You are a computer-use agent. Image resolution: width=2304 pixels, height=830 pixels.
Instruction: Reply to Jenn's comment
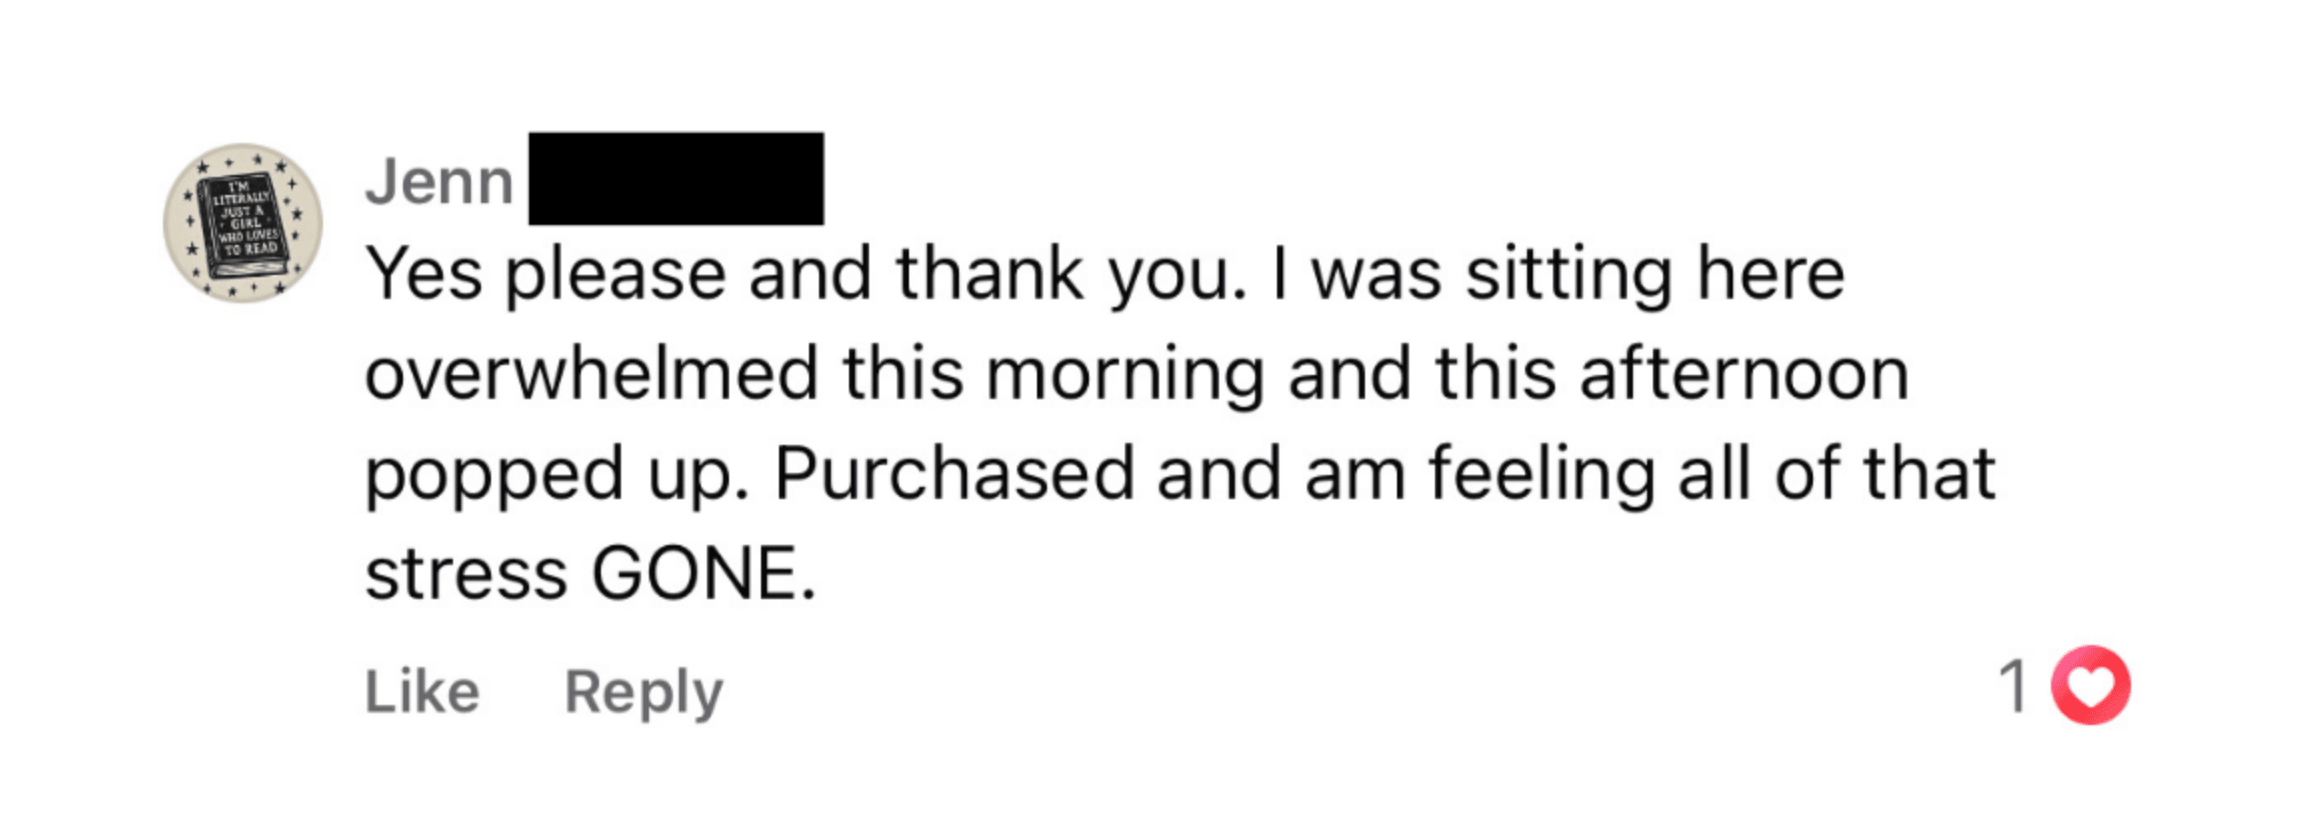coord(643,691)
